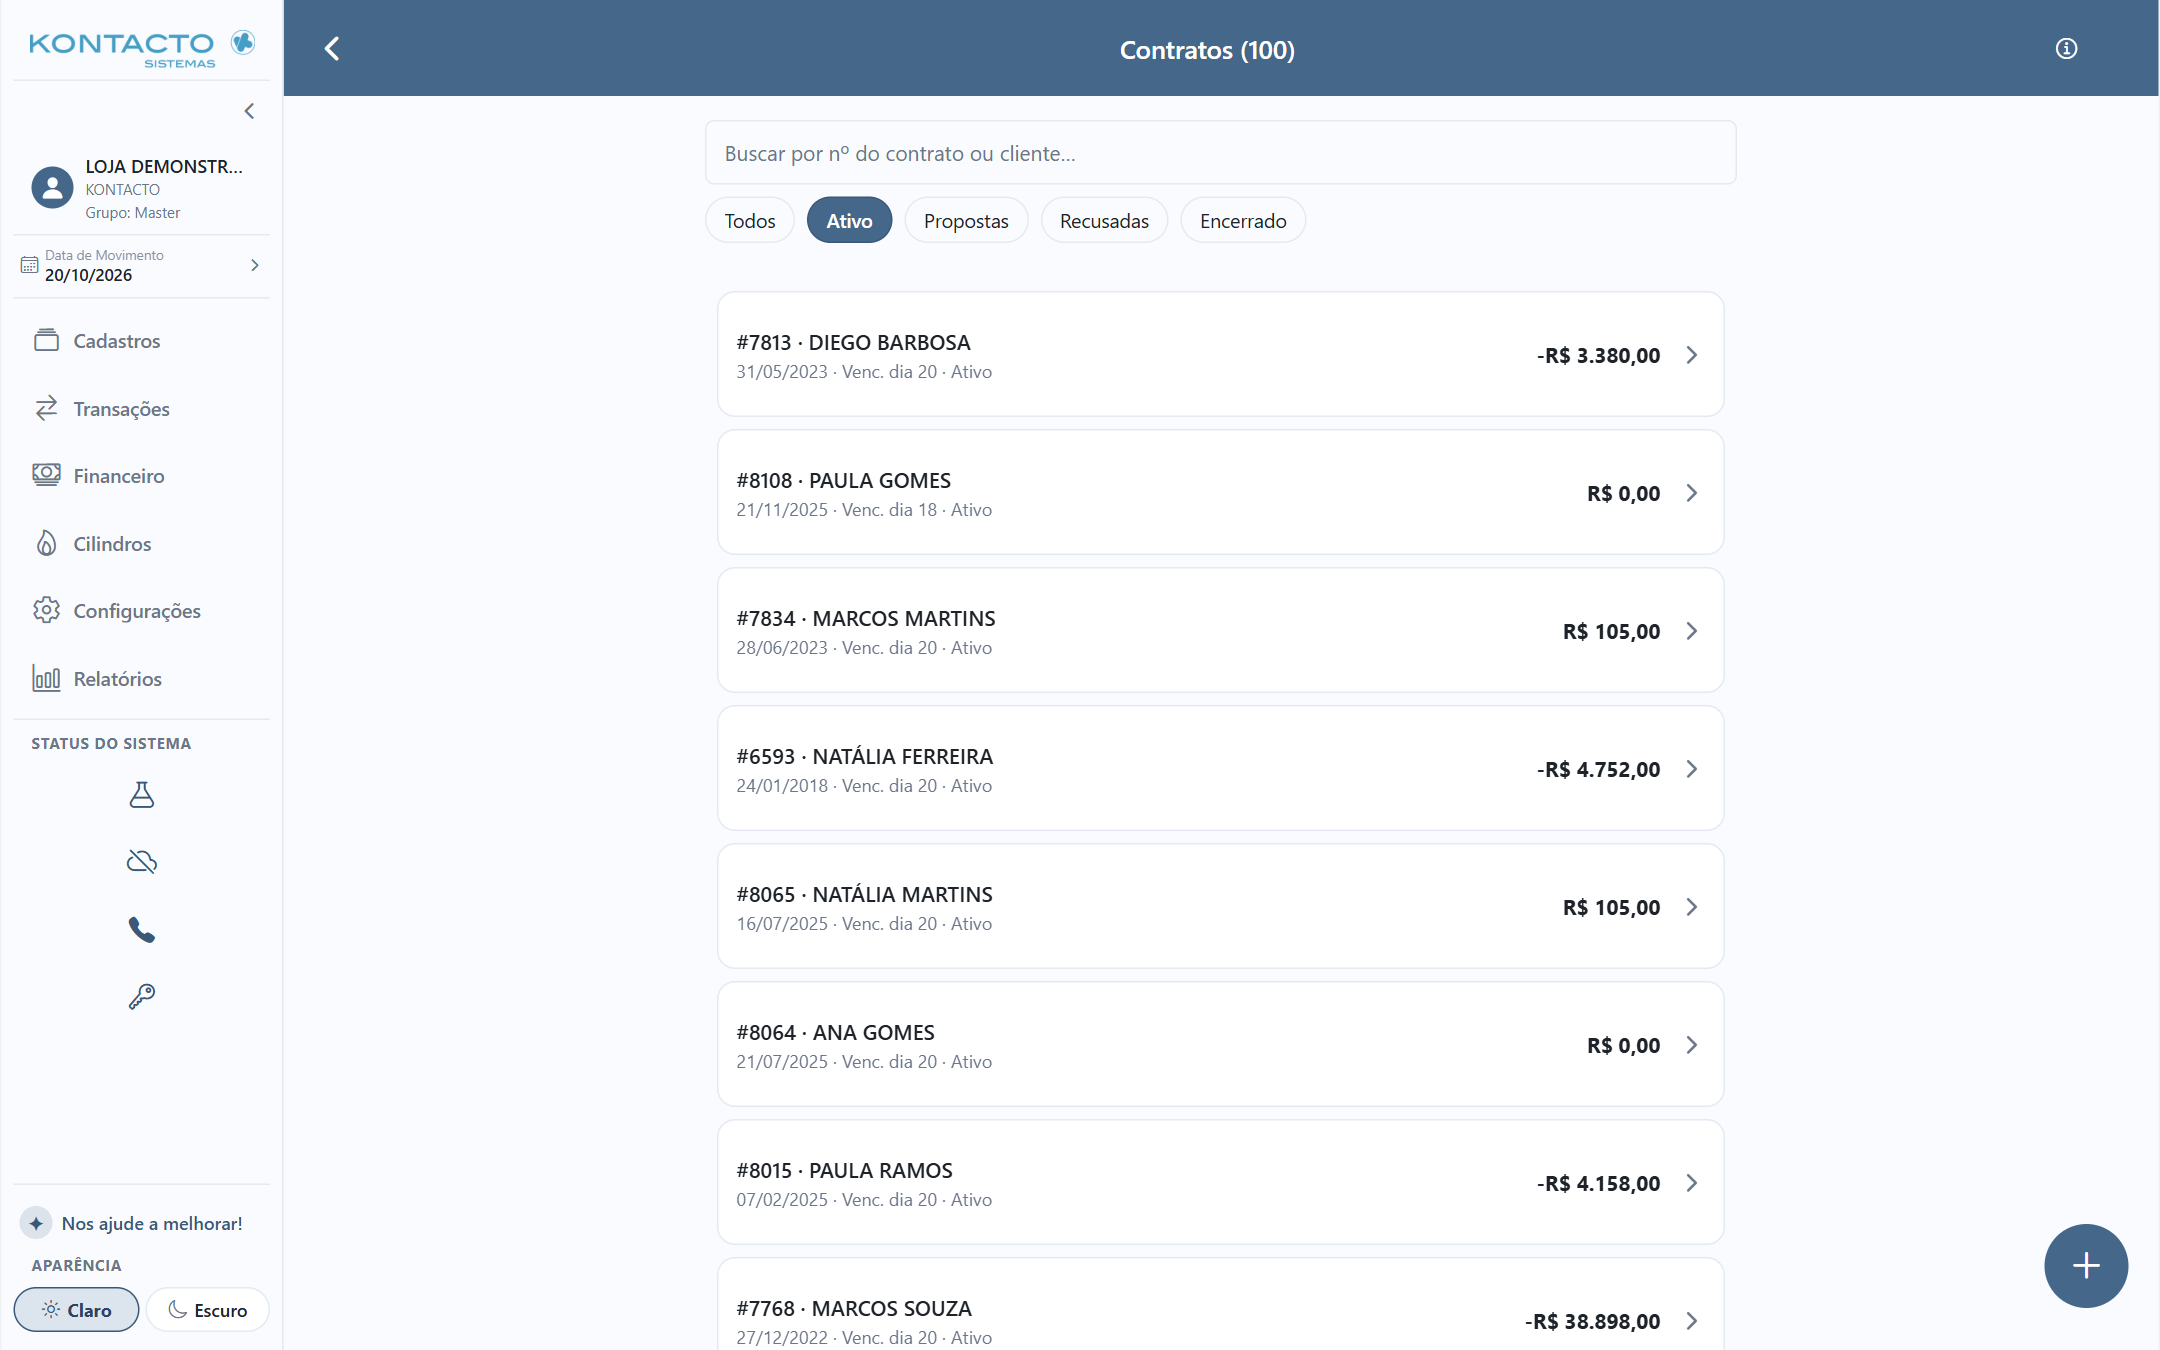Open contract #8064 chevron
Image resolution: width=2160 pixels, height=1350 pixels.
(x=1691, y=1045)
